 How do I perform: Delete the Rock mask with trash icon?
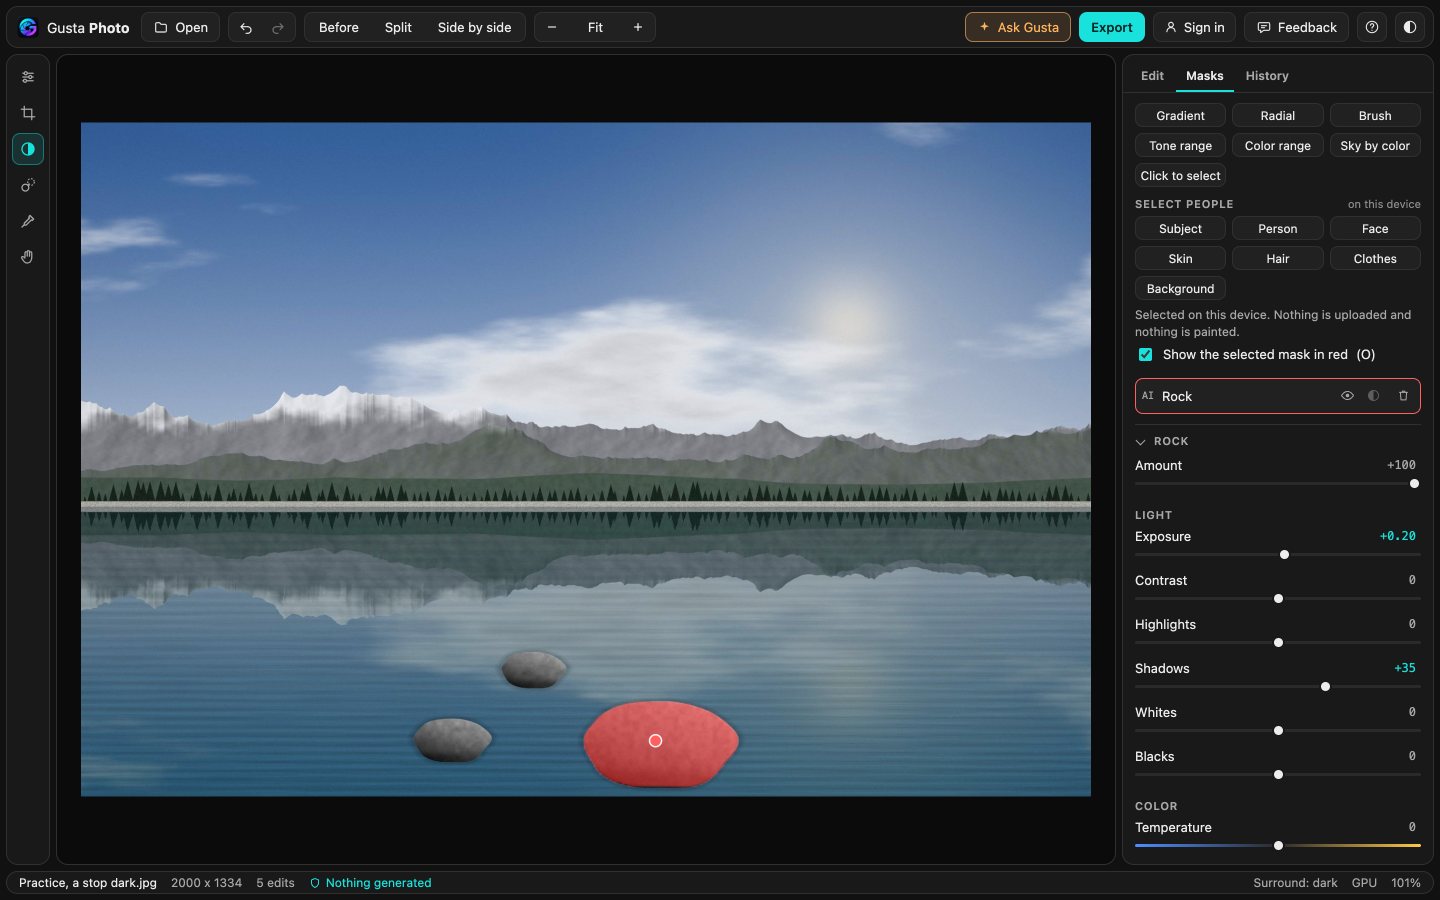[x=1403, y=396]
